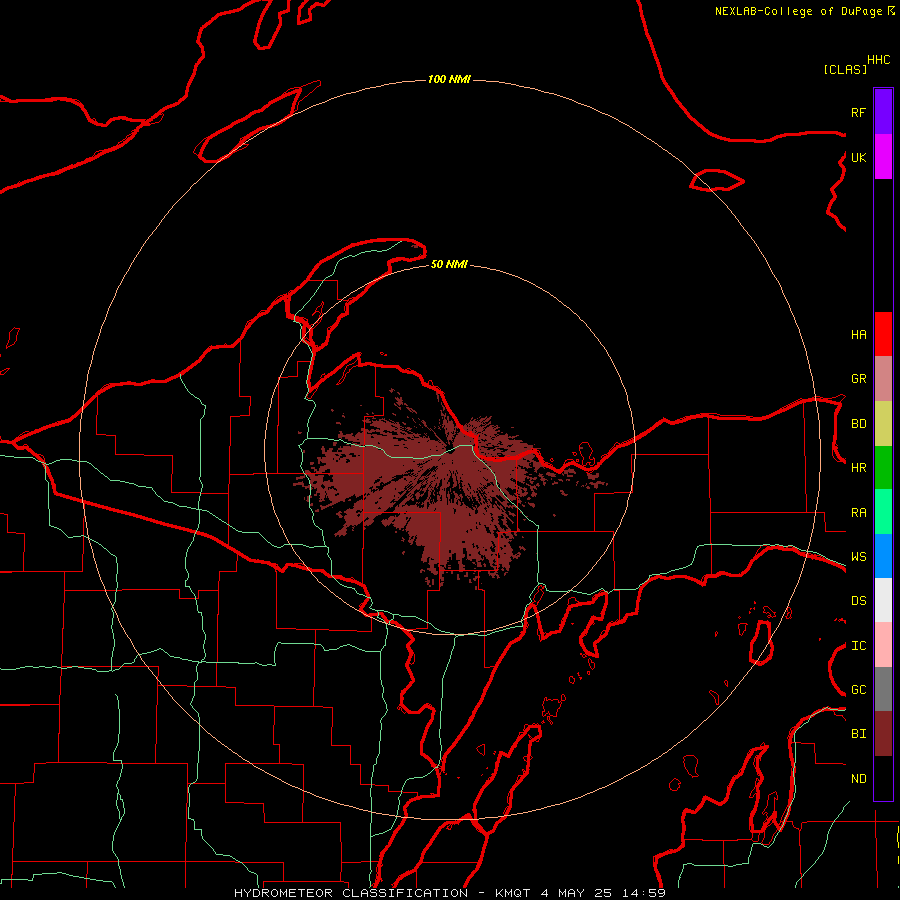
Task: Click the BI brown legend swatch
Action: coord(883,734)
